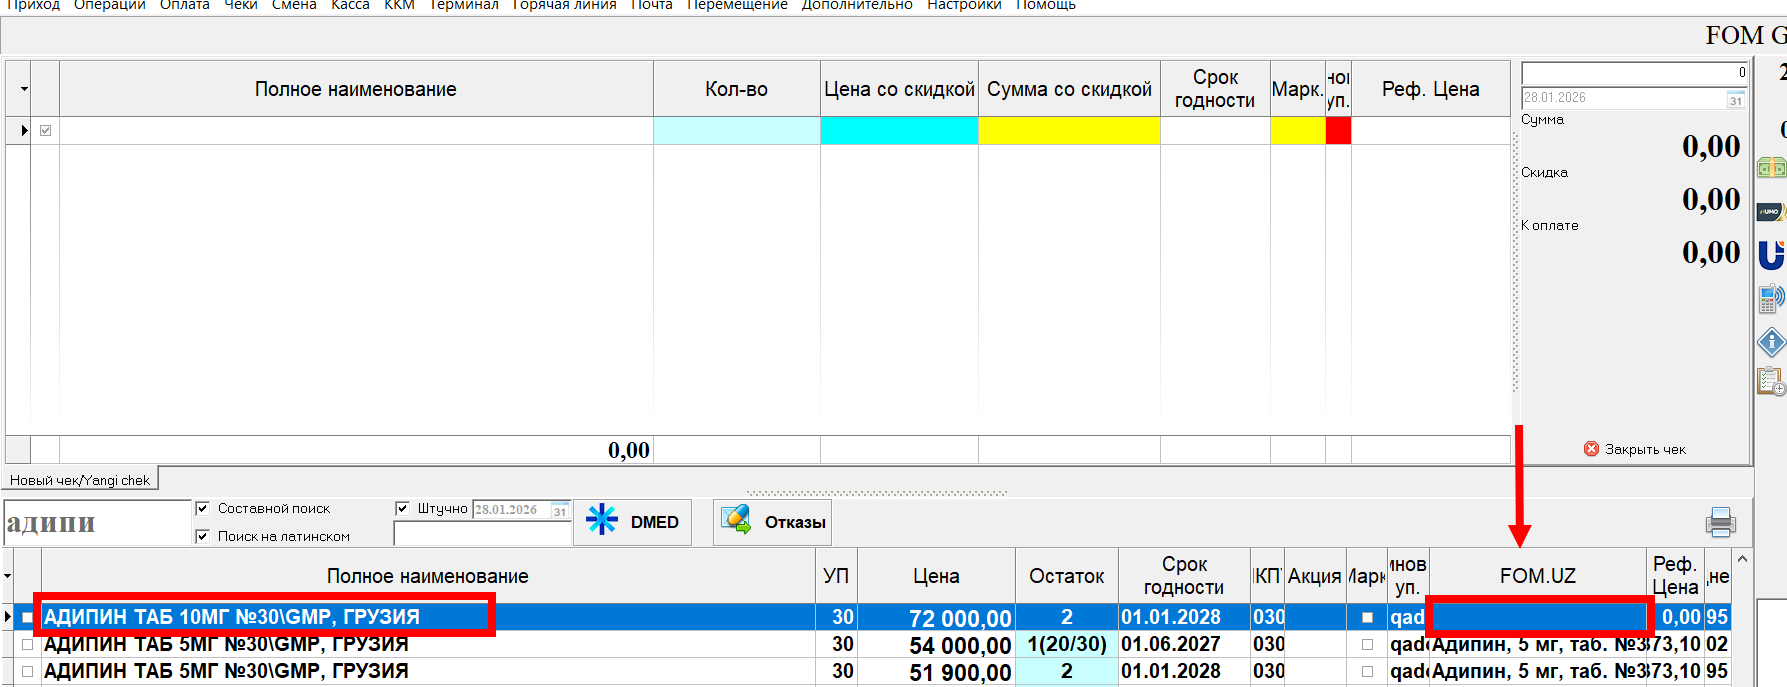The image size is (1787, 687).
Task: Check the row box for the 51 900,00 АДИПИН 5МГ
Action: tap(27, 671)
